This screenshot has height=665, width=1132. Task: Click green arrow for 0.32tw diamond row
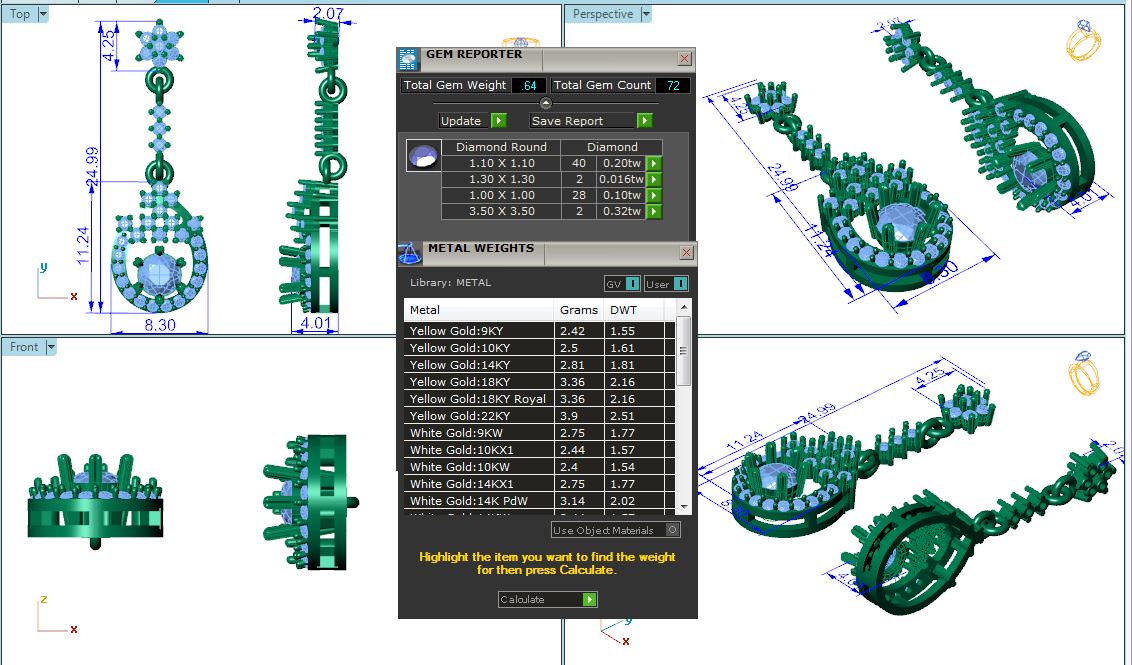tap(654, 211)
